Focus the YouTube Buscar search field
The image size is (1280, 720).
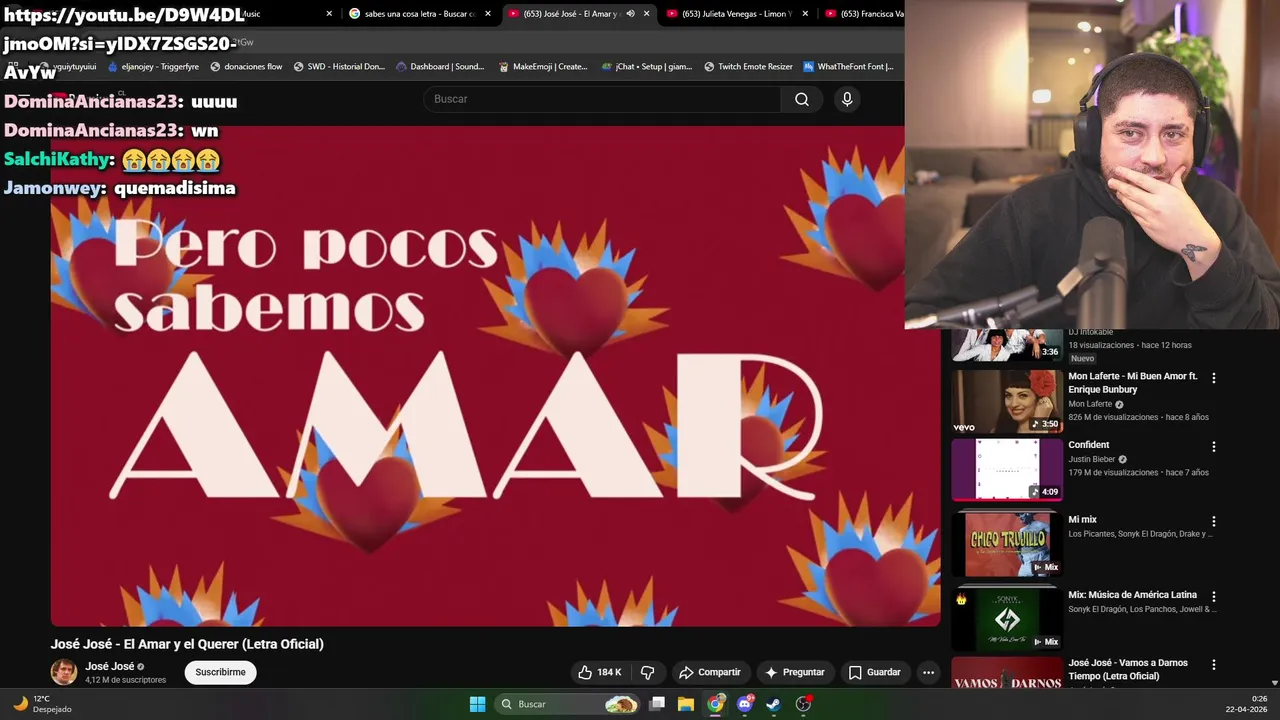click(x=603, y=99)
